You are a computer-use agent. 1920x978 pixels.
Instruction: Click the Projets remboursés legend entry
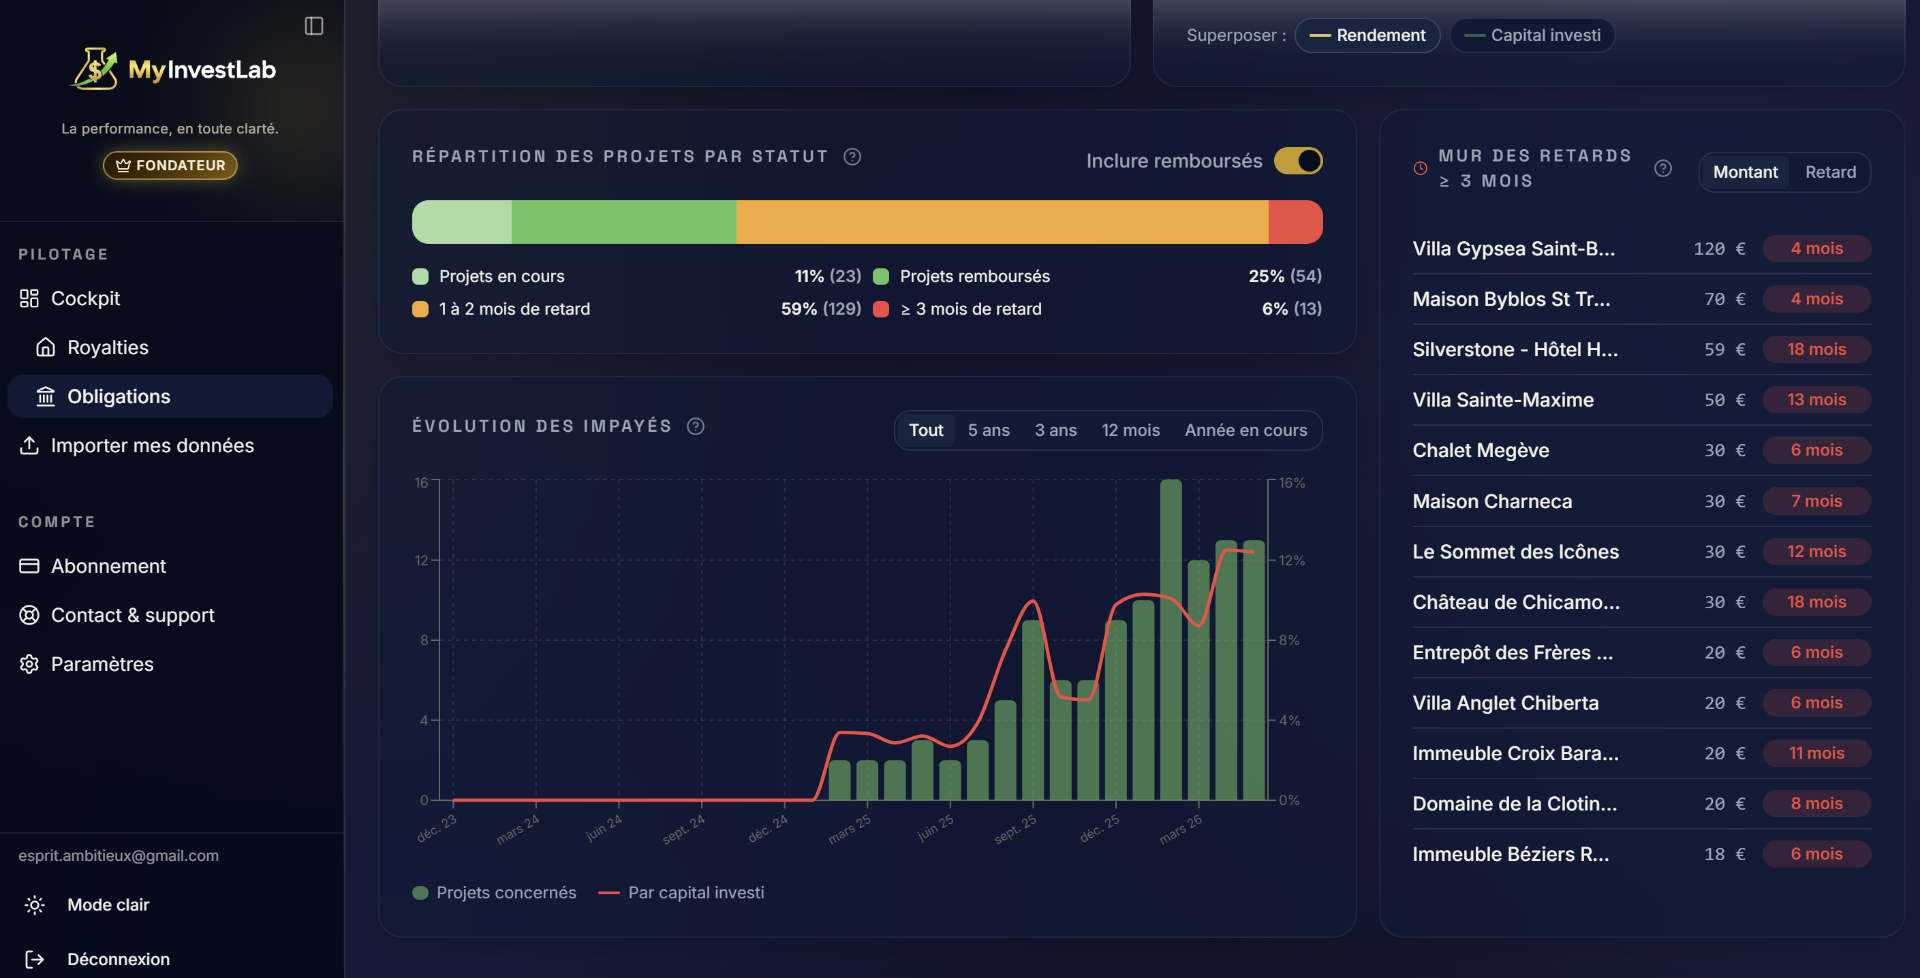(1098, 276)
